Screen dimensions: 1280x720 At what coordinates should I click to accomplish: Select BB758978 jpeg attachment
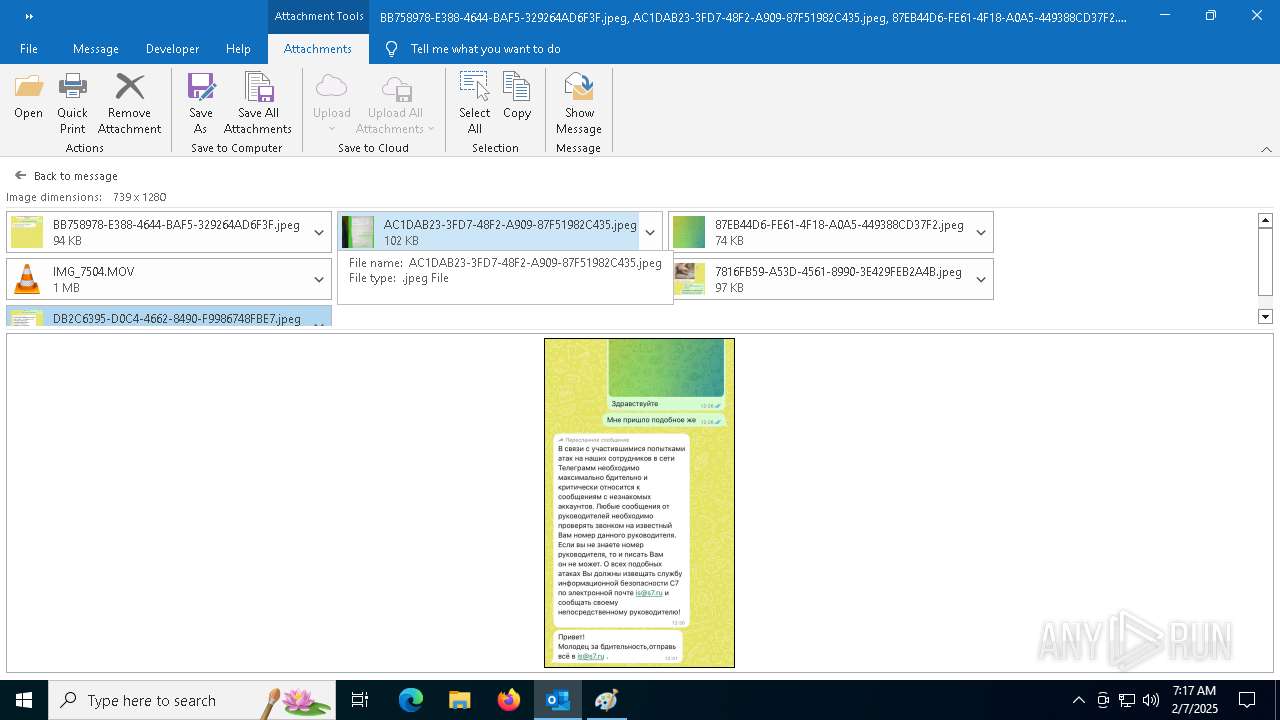coord(157,232)
